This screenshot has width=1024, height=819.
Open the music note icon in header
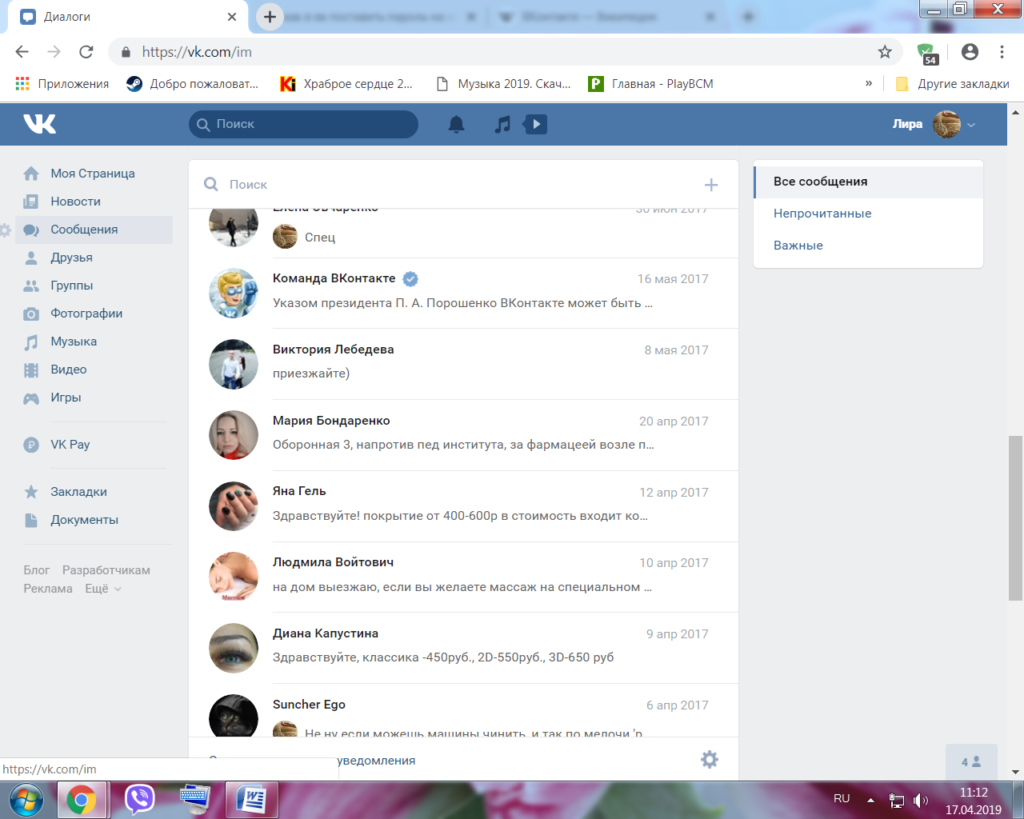(502, 124)
